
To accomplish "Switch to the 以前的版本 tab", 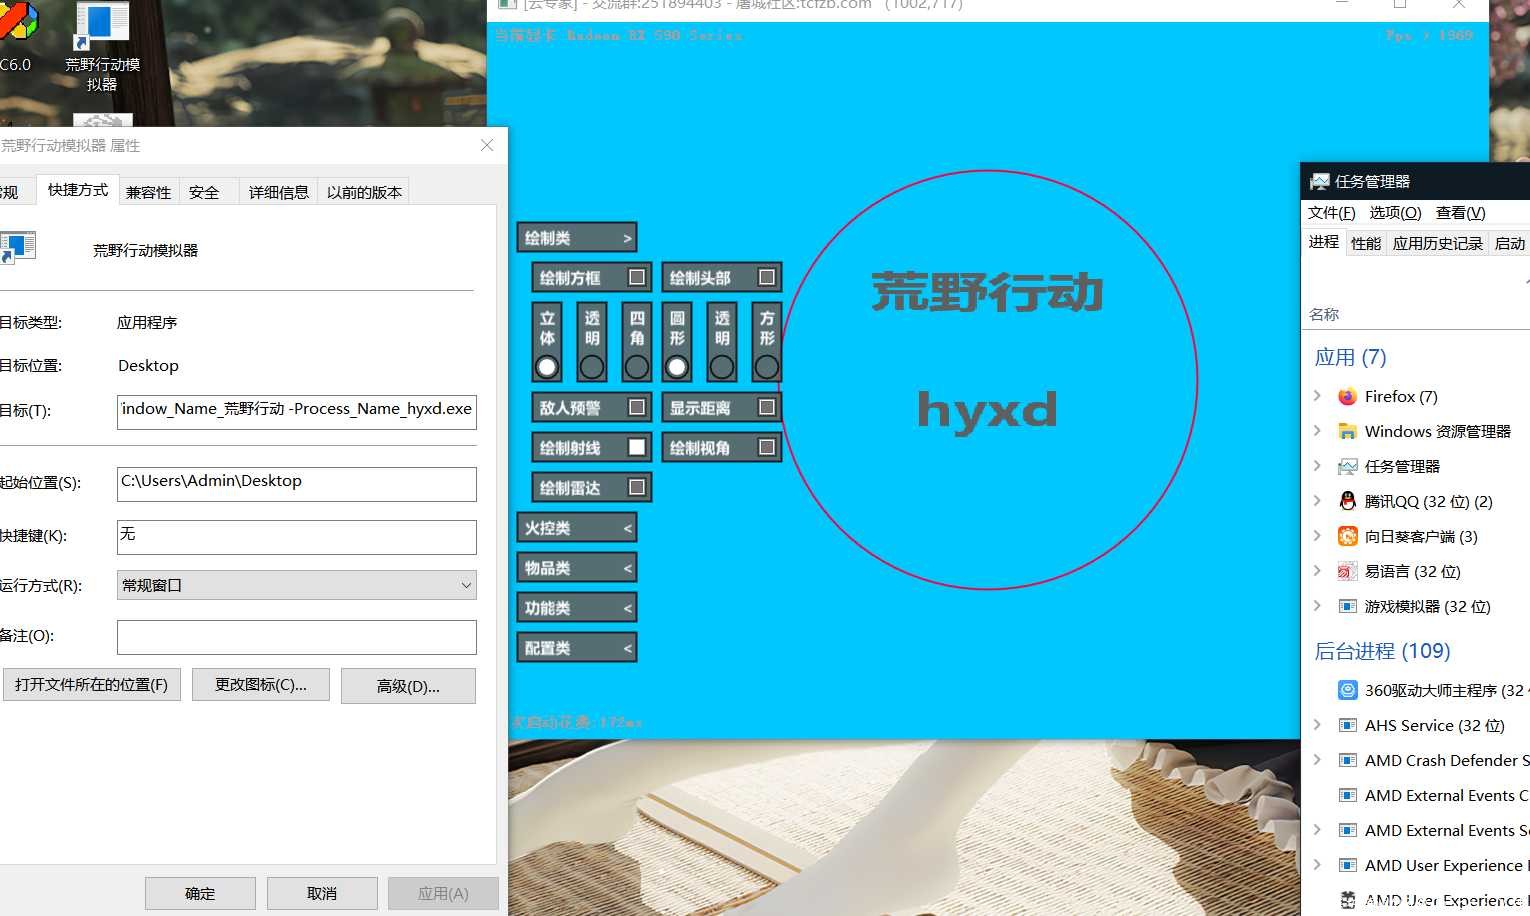I will pyautogui.click(x=364, y=192).
